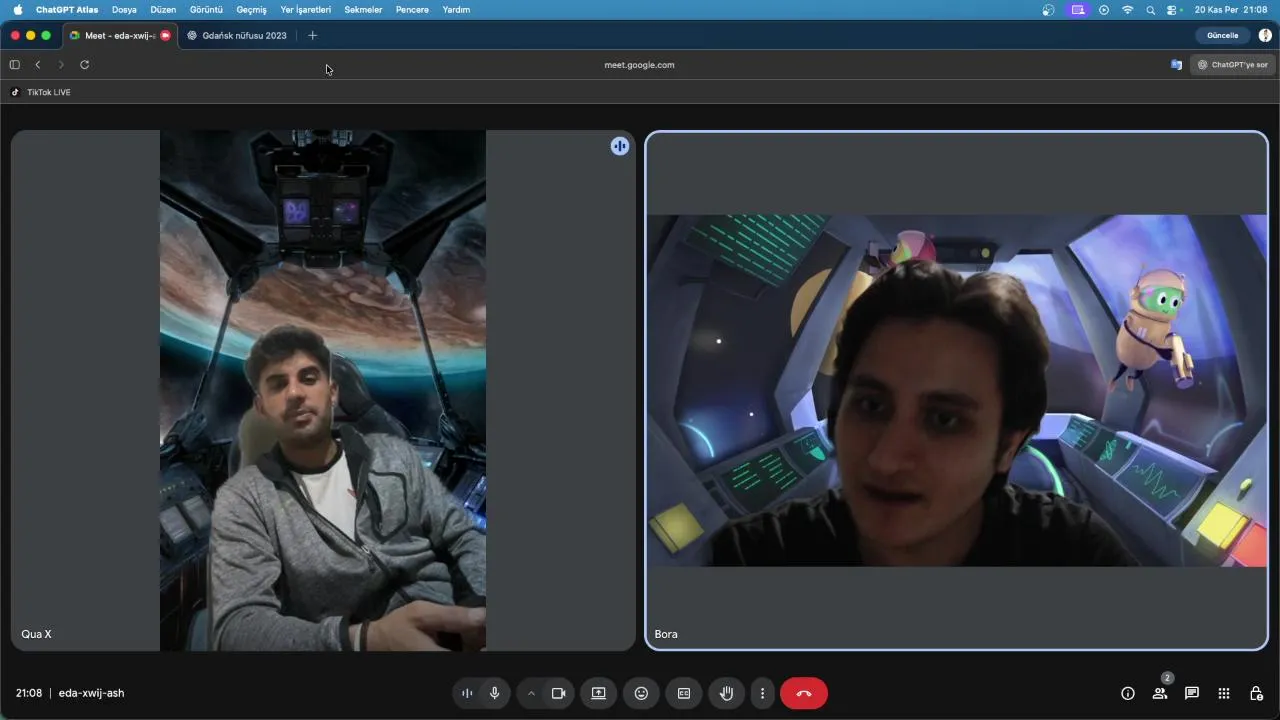Click the globe menu bar icon
The width and height of the screenshot is (1280, 720).
1048,10
